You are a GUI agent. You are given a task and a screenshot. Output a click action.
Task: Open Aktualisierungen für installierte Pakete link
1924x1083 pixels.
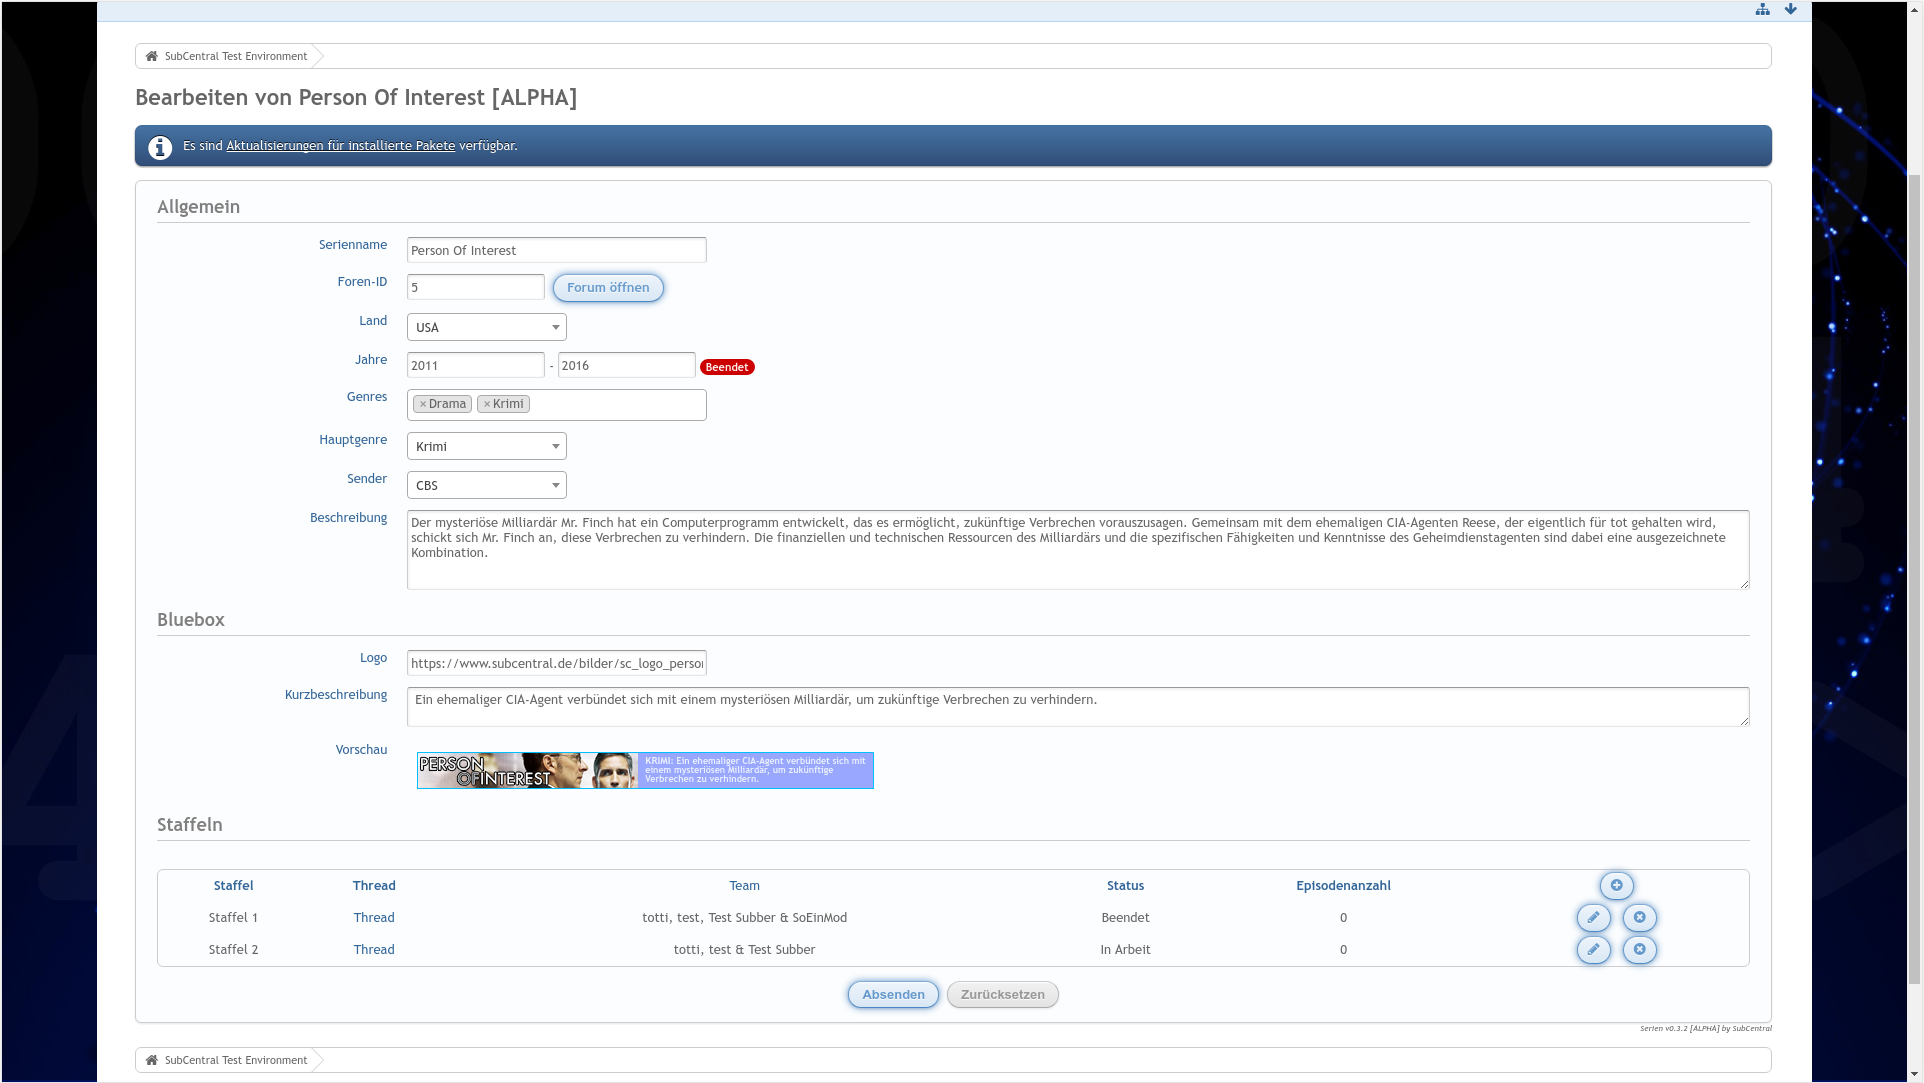tap(340, 146)
